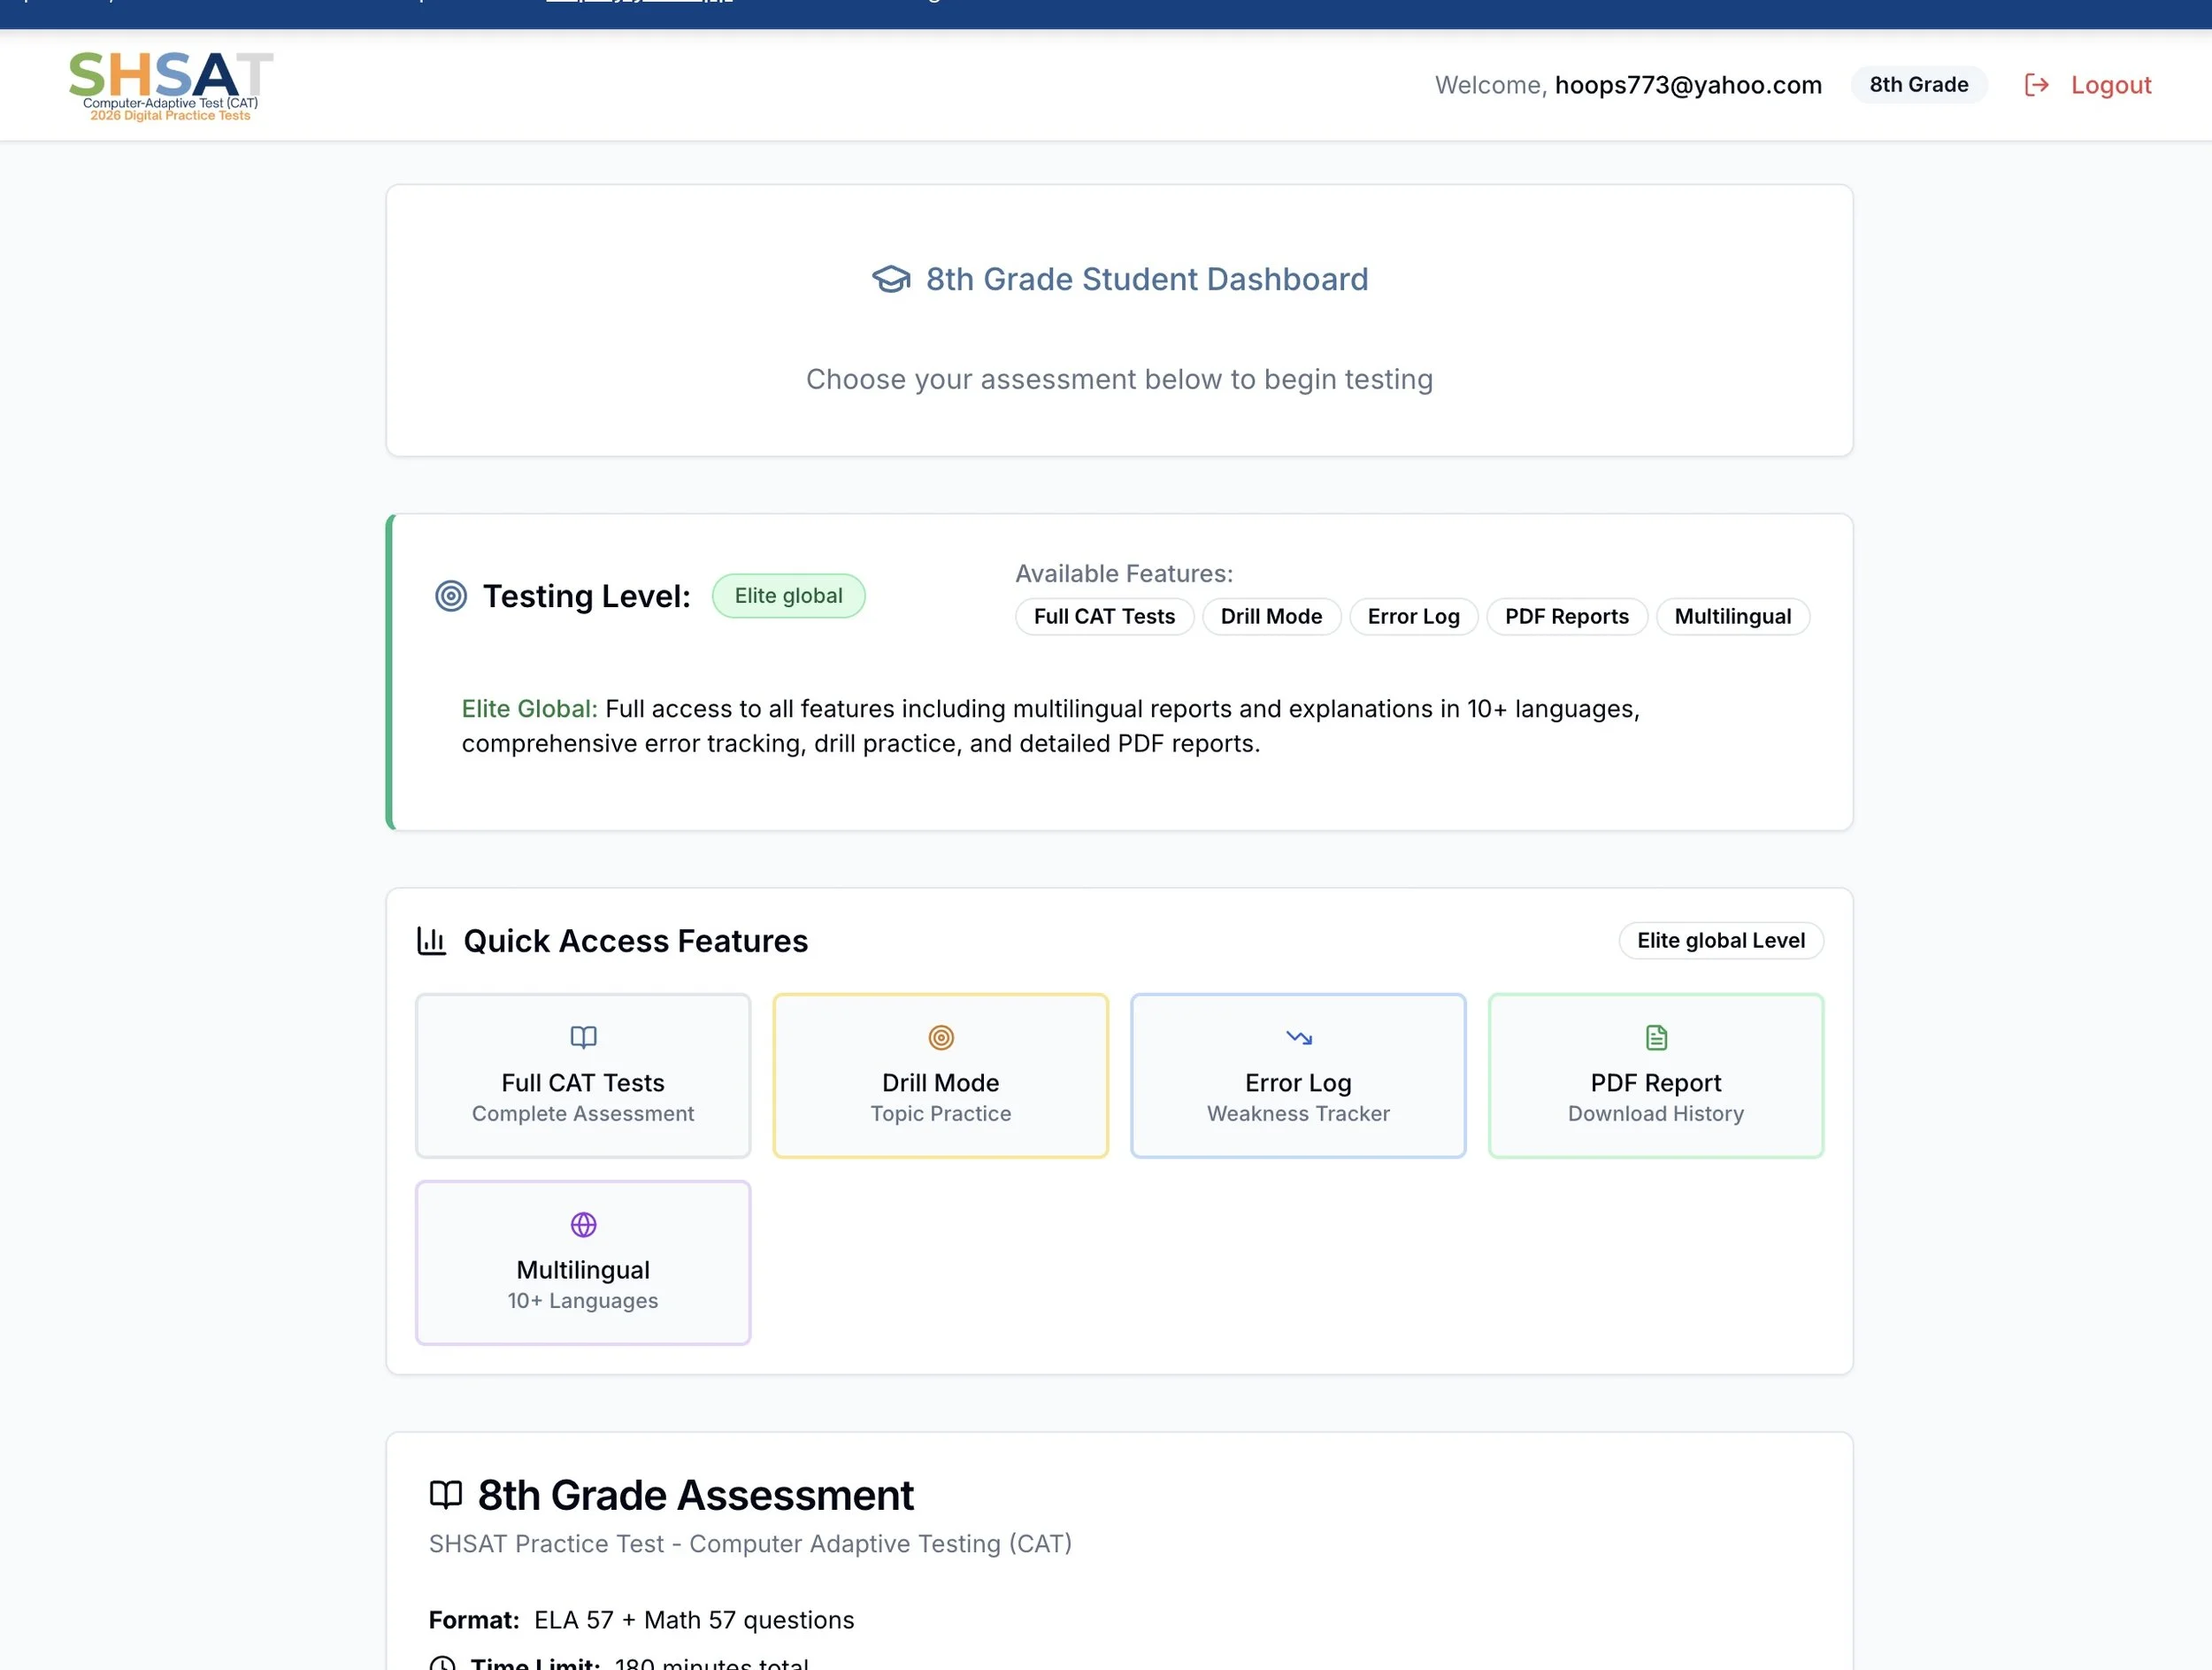The height and width of the screenshot is (1670, 2212).
Task: Click the 8th Grade badge in header
Action: point(1918,85)
